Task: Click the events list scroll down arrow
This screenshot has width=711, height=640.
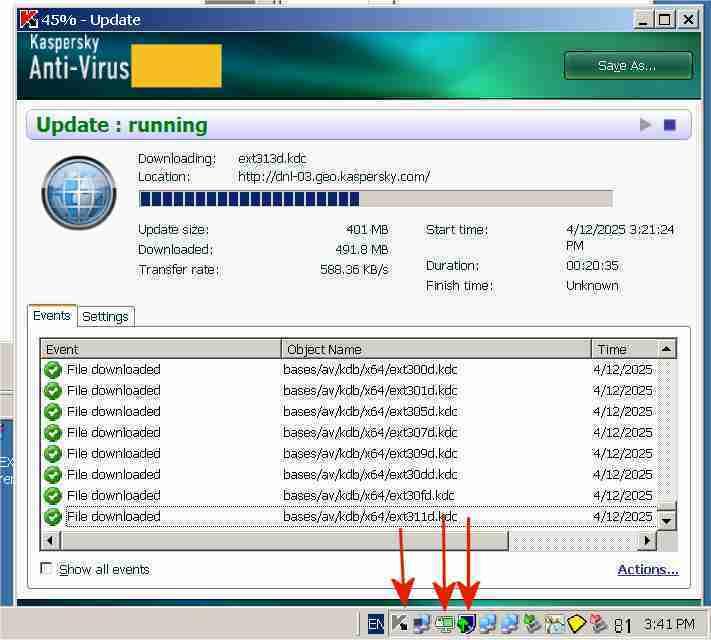Action: [666, 520]
